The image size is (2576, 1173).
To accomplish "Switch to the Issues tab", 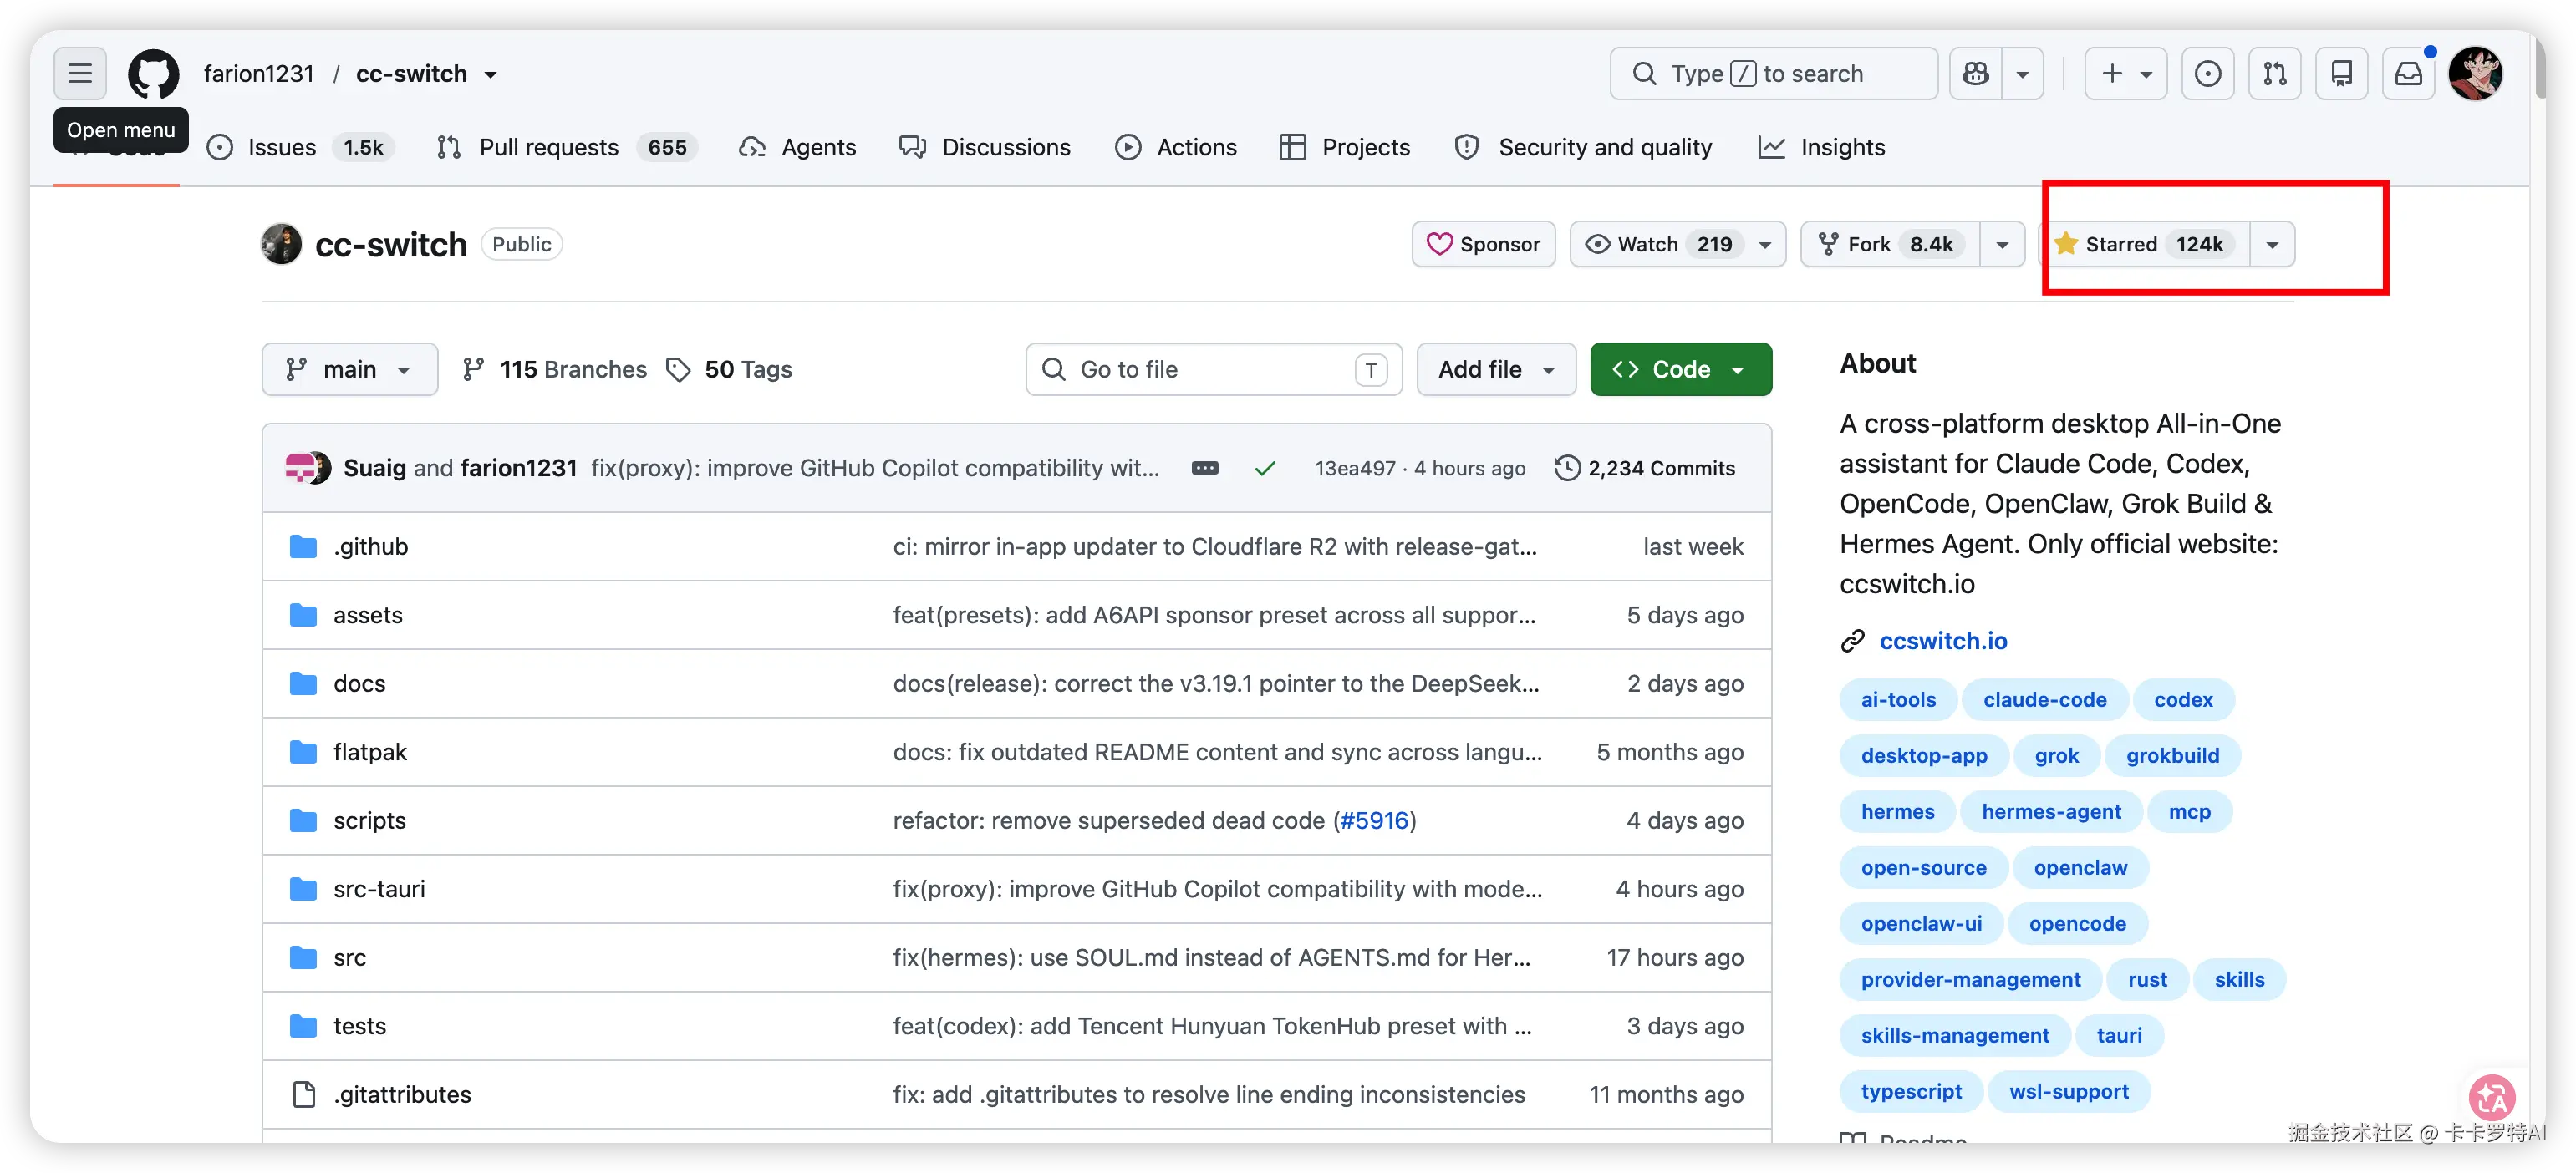I will pos(300,147).
